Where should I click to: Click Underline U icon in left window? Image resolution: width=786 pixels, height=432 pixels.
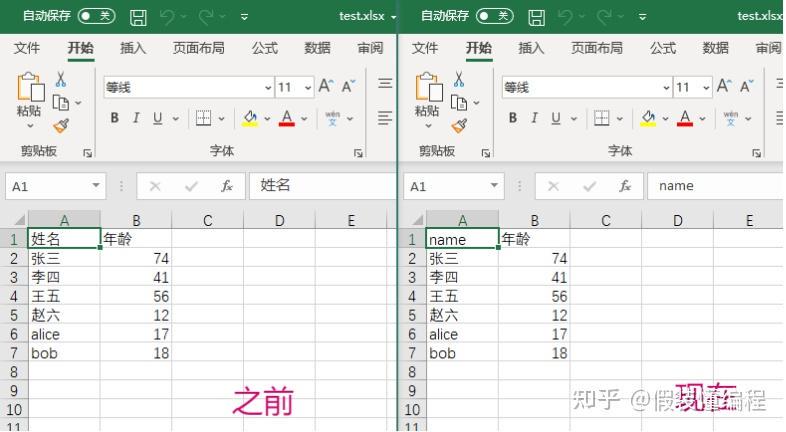click(157, 118)
